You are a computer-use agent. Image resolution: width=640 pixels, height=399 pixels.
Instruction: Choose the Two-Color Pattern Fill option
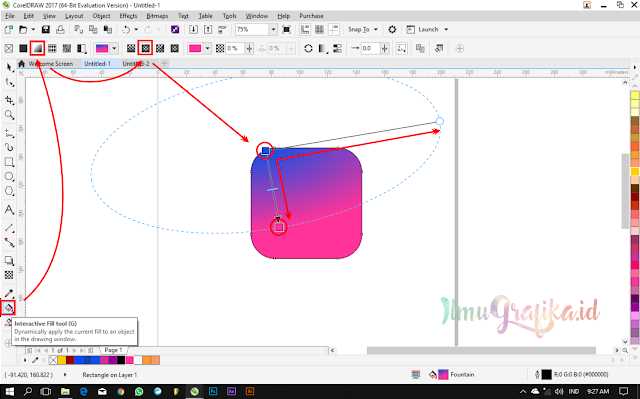82,49
